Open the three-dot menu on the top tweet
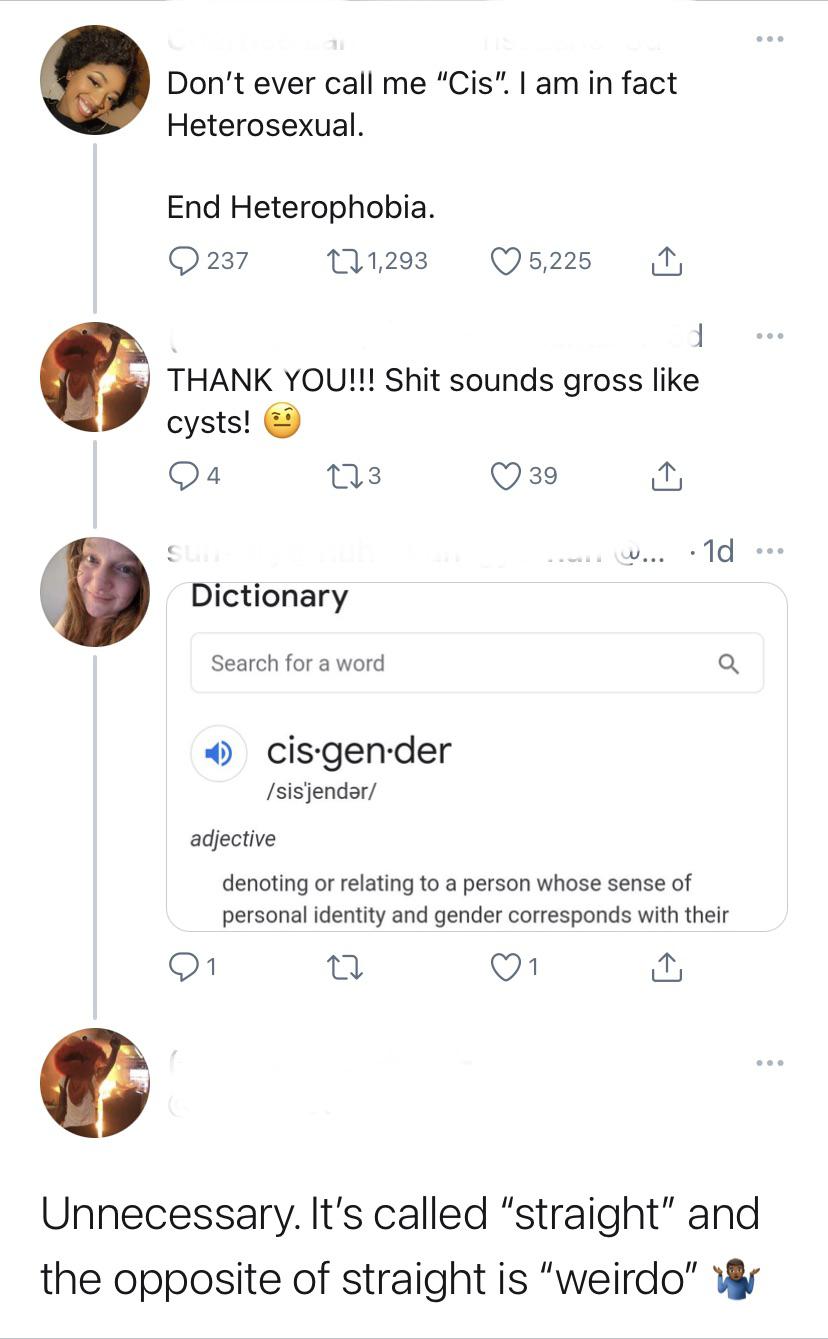 tap(770, 38)
